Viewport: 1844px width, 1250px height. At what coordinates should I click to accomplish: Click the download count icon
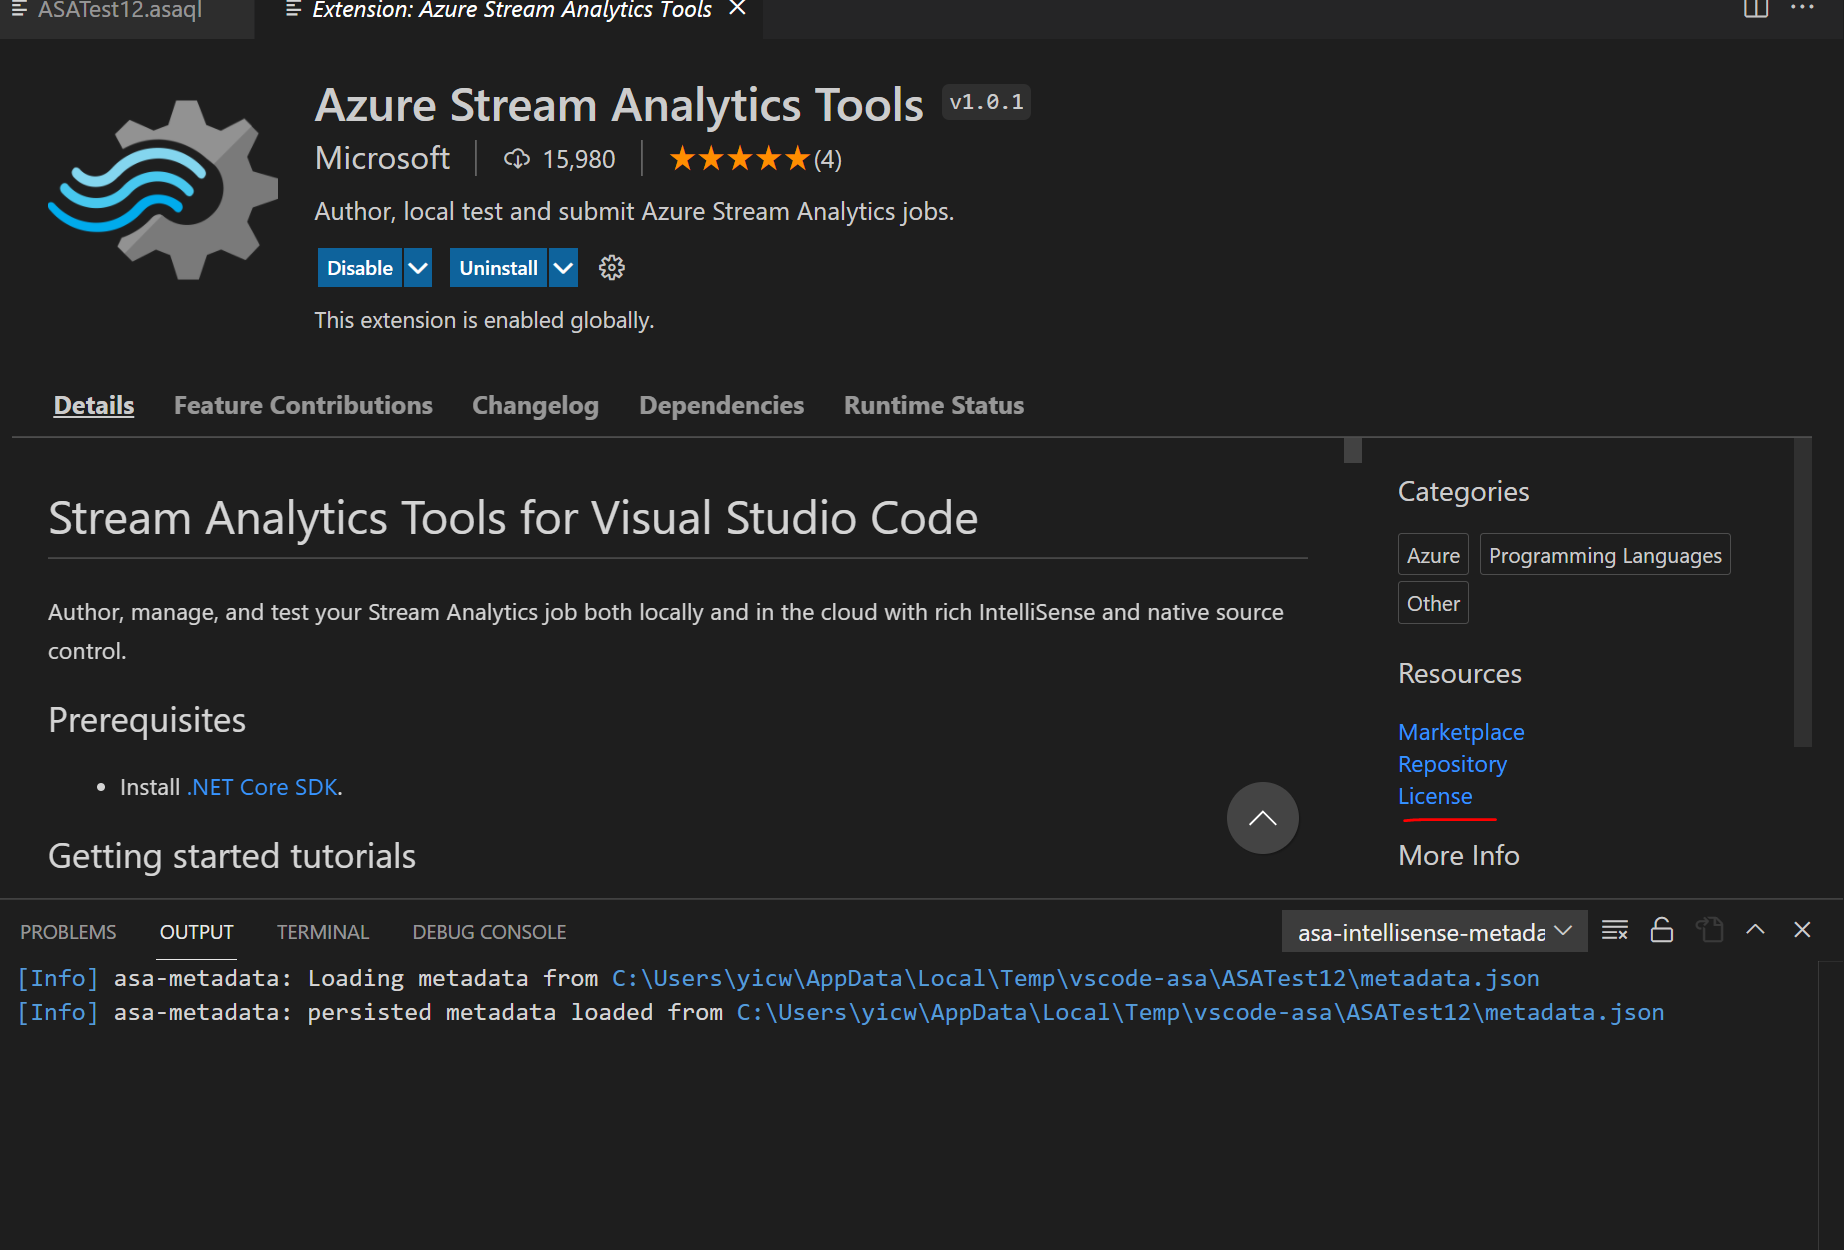coord(516,158)
